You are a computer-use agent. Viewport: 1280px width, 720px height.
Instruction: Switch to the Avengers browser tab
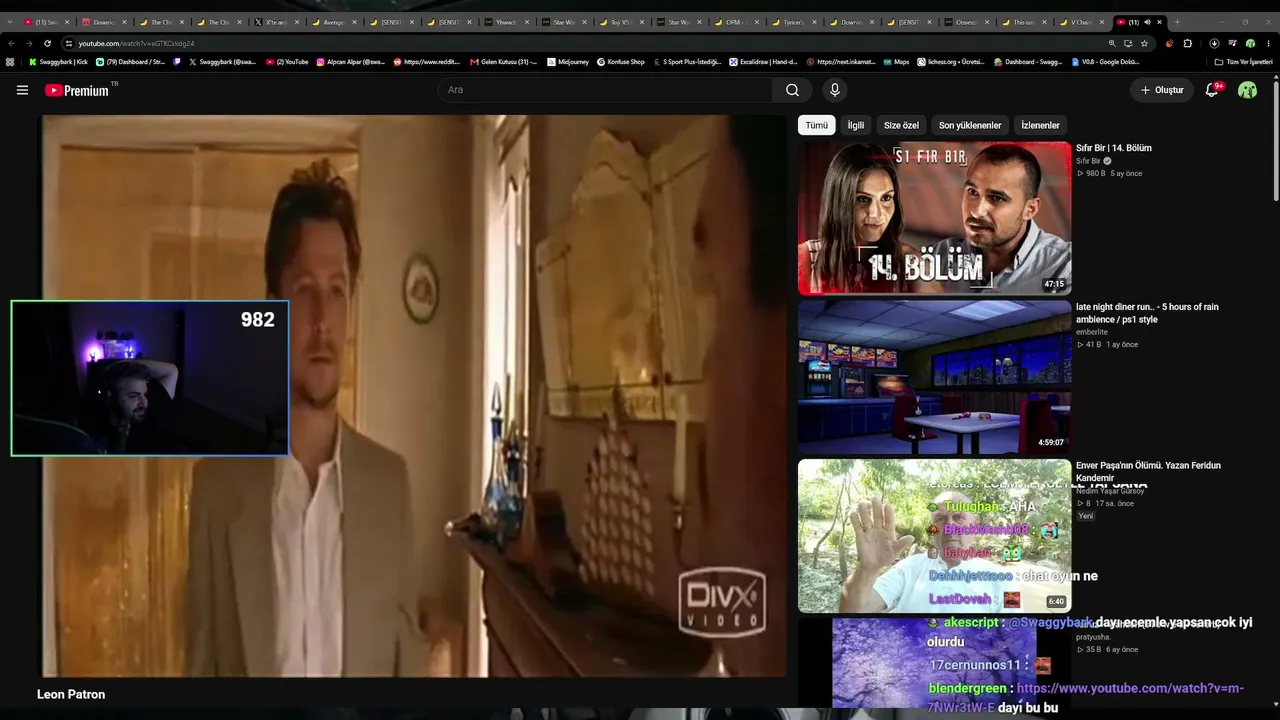tap(334, 22)
